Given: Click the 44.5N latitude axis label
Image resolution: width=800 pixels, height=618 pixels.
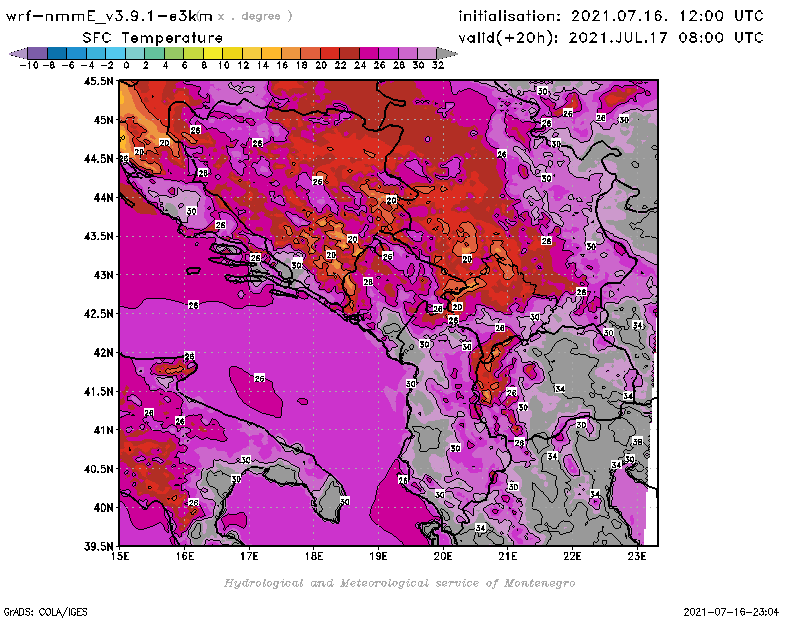Looking at the screenshot, I should pos(98,159).
